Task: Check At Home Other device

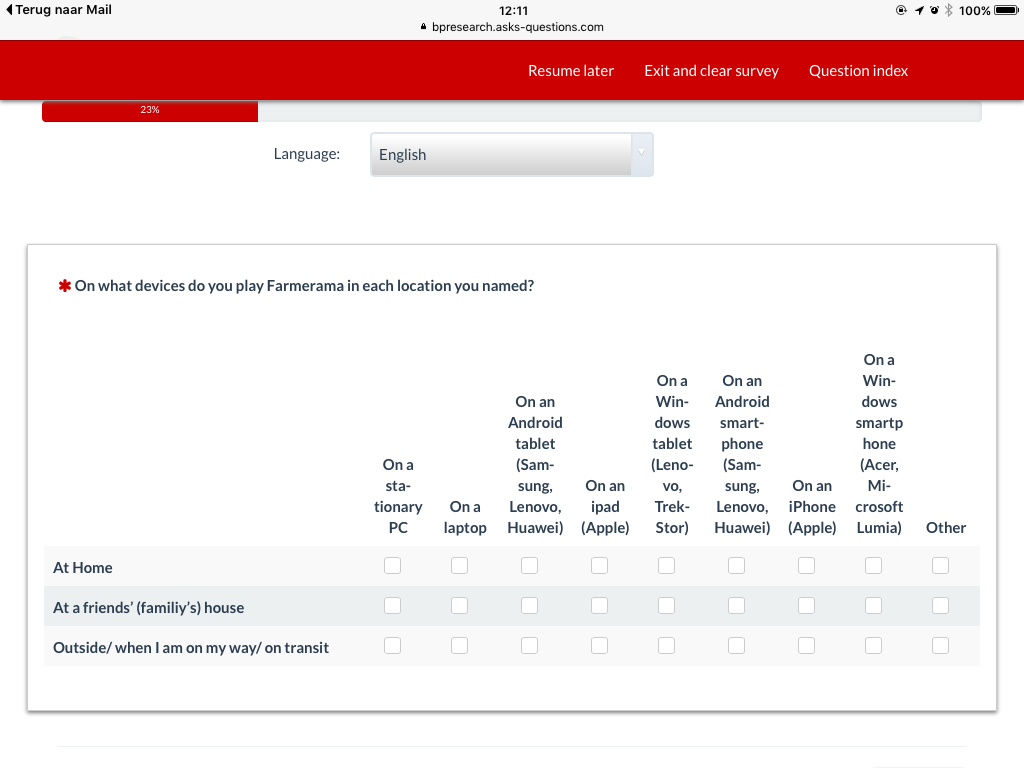Action: pos(940,566)
